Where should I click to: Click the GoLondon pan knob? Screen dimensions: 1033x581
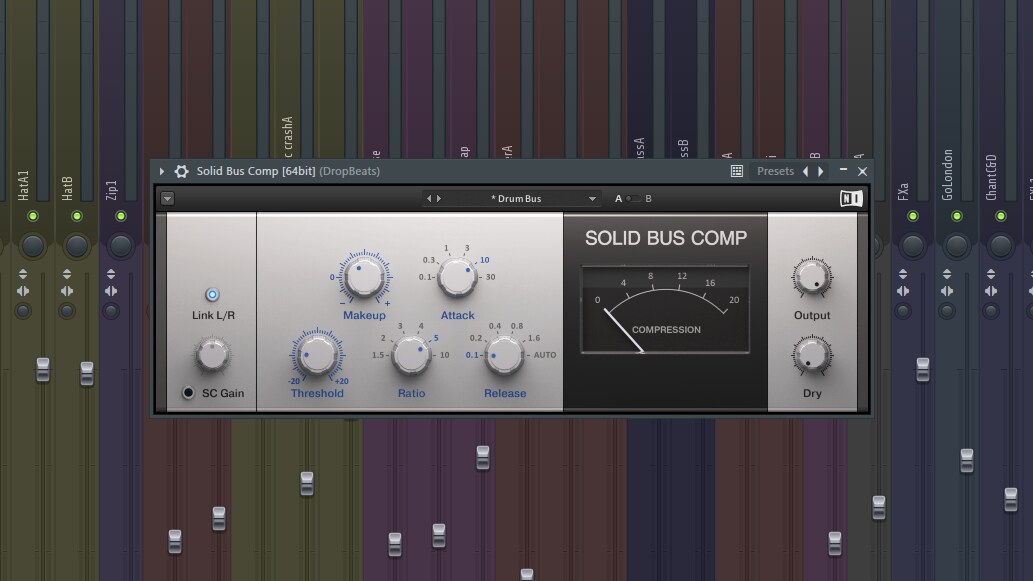pyautogui.click(x=957, y=246)
